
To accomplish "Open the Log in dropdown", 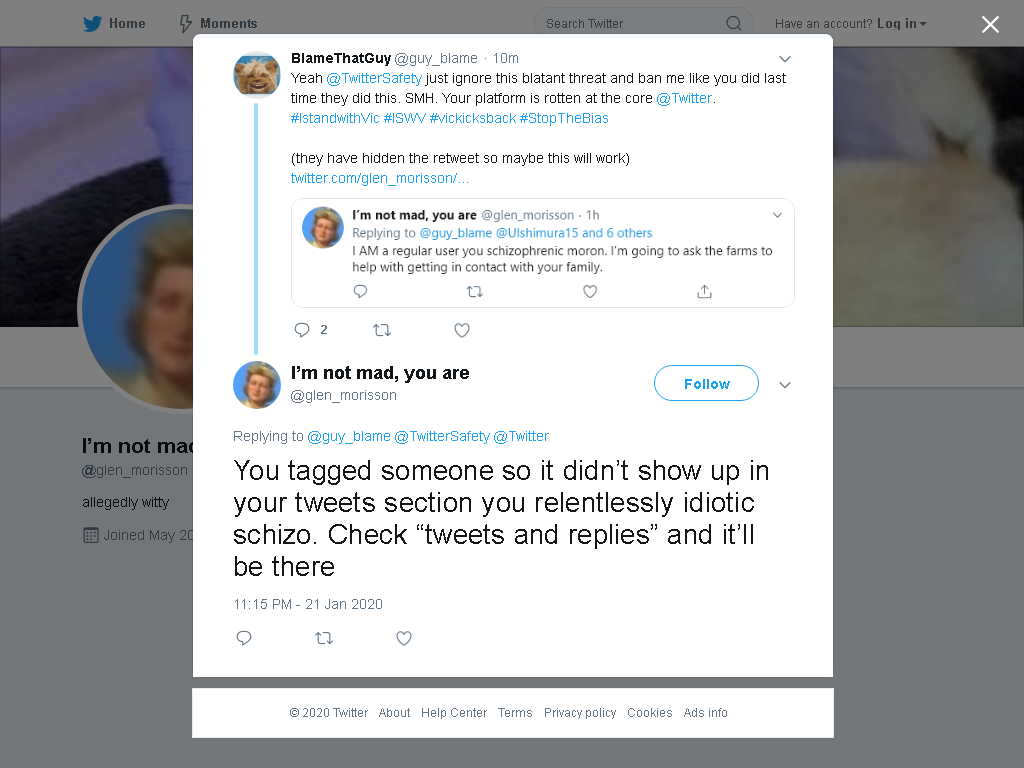I will coord(901,24).
